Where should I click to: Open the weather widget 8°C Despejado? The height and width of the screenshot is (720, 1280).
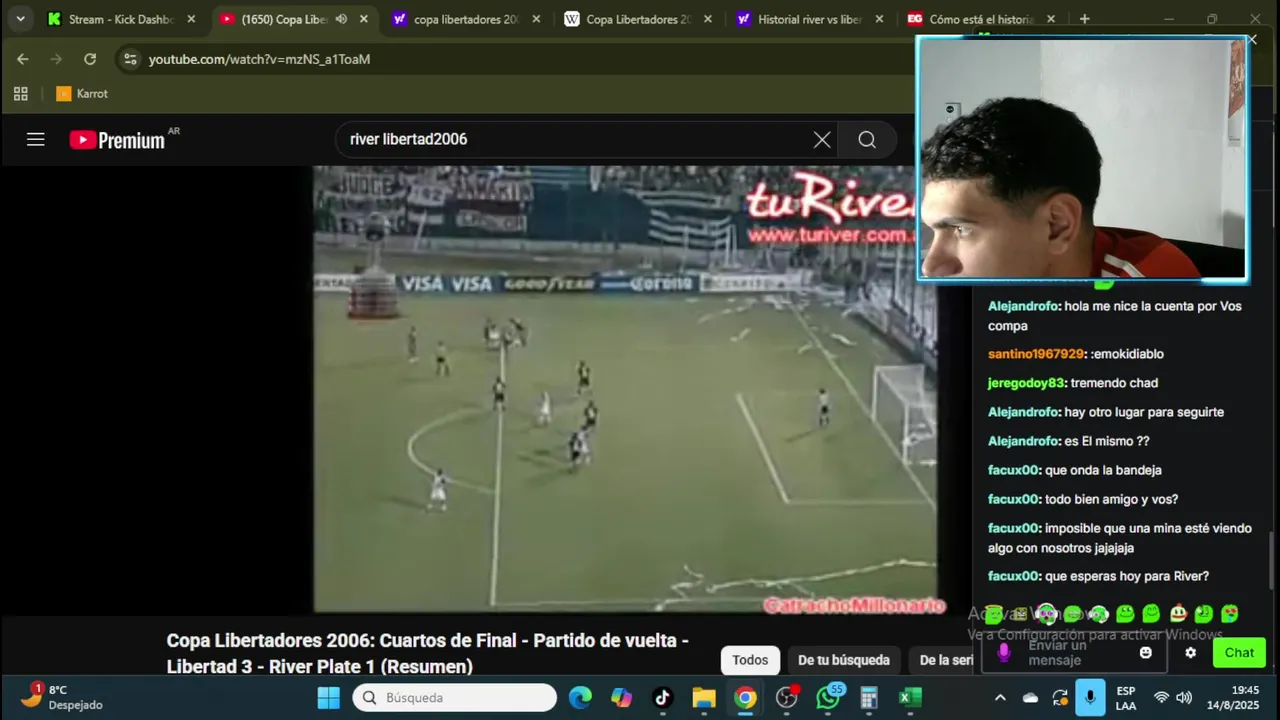pyautogui.click(x=62, y=698)
